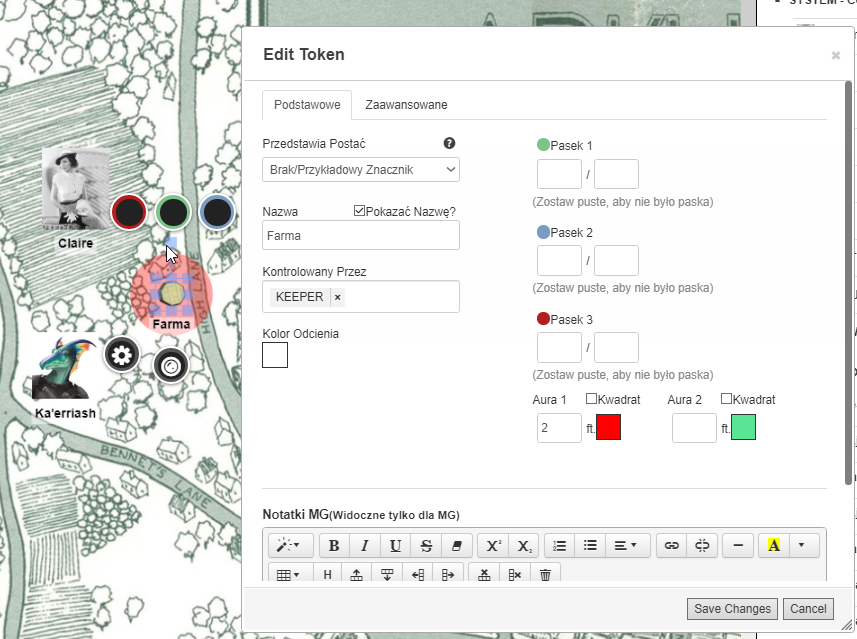This screenshot has width=857, height=639.
Task: Click the Cancel button
Action: coord(808,609)
